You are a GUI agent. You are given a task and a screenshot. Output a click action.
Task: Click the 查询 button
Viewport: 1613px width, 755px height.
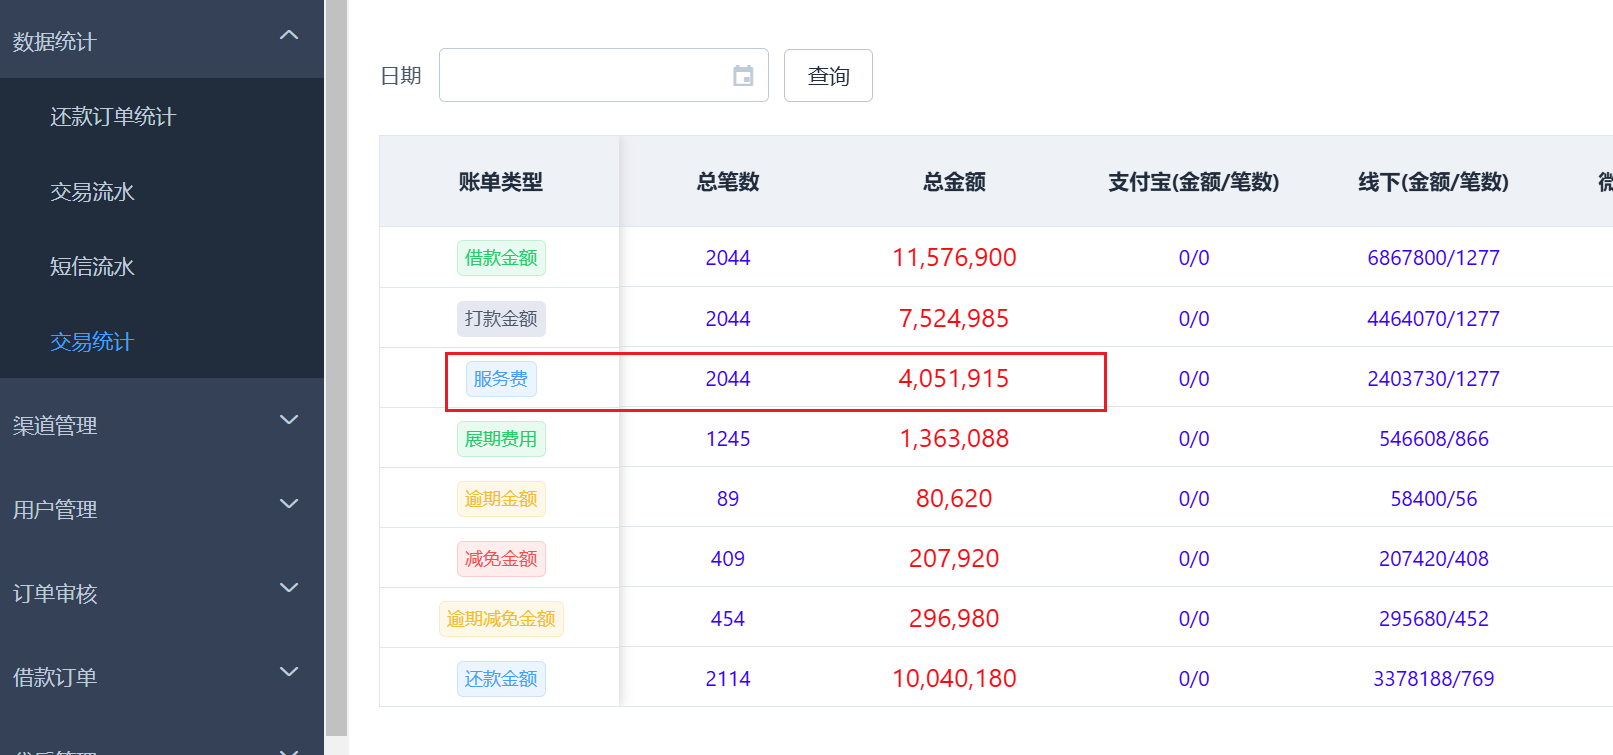pyautogui.click(x=828, y=76)
